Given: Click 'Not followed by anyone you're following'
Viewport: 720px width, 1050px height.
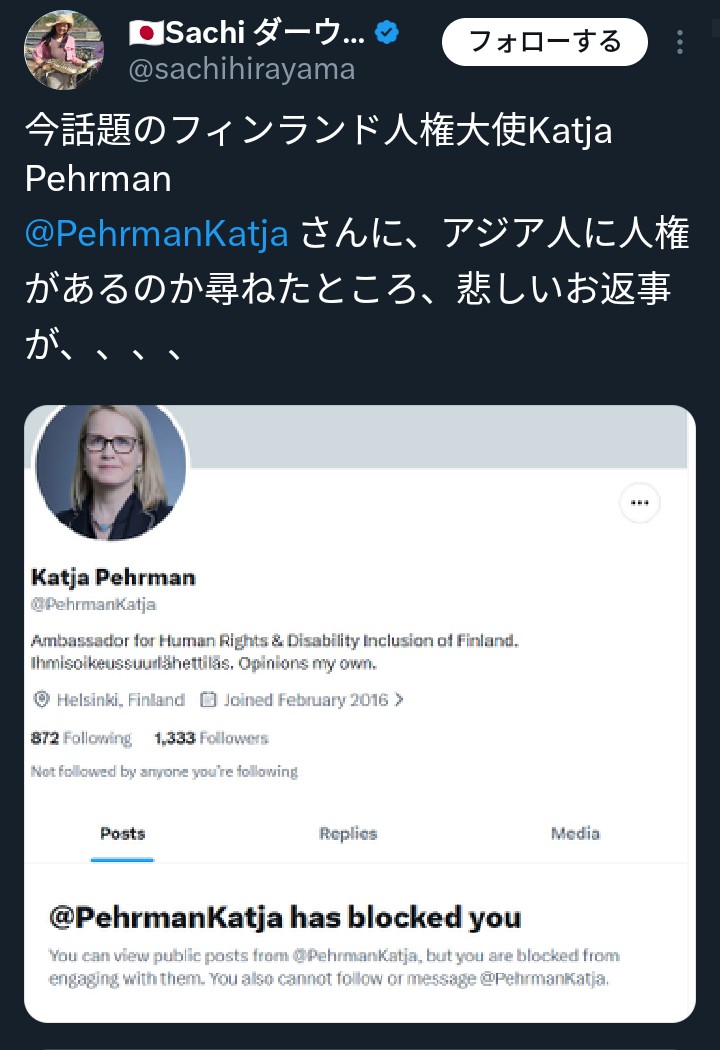Looking at the screenshot, I should (x=164, y=771).
